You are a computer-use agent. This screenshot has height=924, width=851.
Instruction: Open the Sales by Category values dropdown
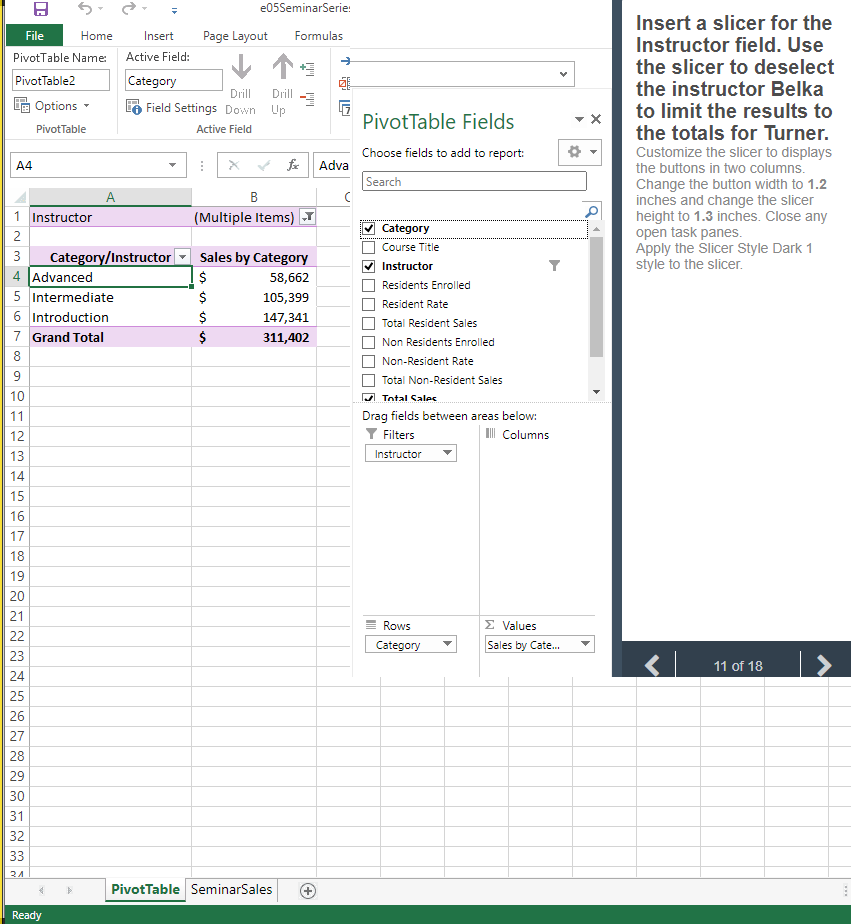coord(585,644)
